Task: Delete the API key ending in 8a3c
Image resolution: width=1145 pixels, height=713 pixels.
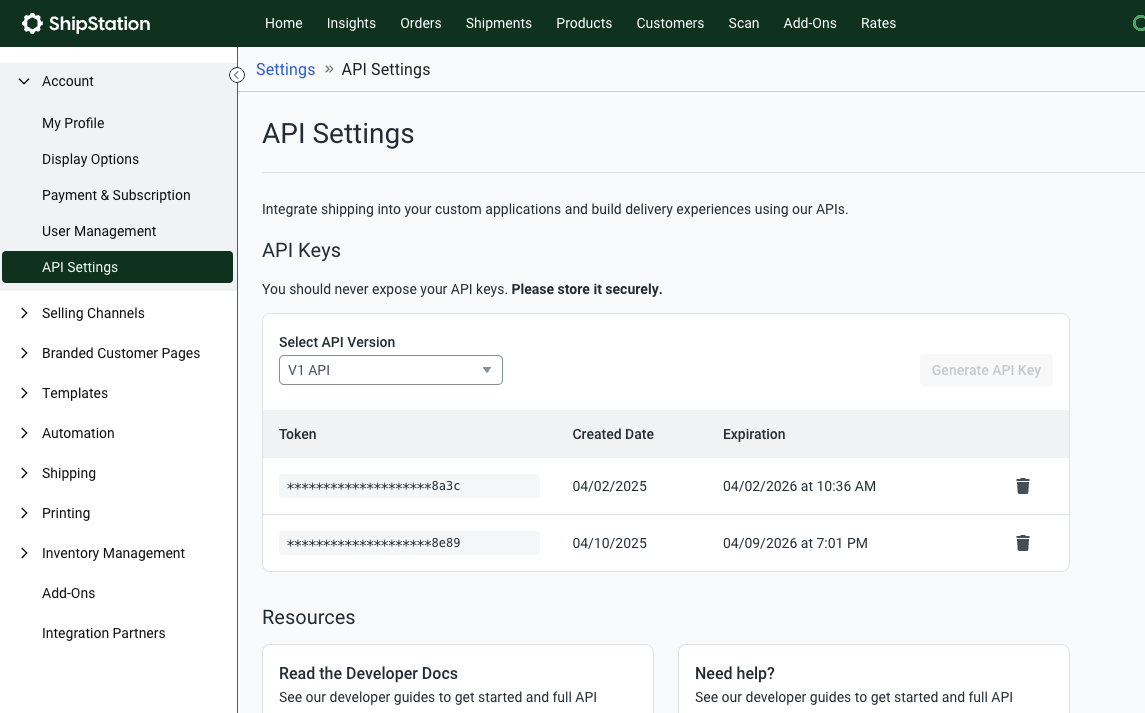Action: click(x=1022, y=486)
